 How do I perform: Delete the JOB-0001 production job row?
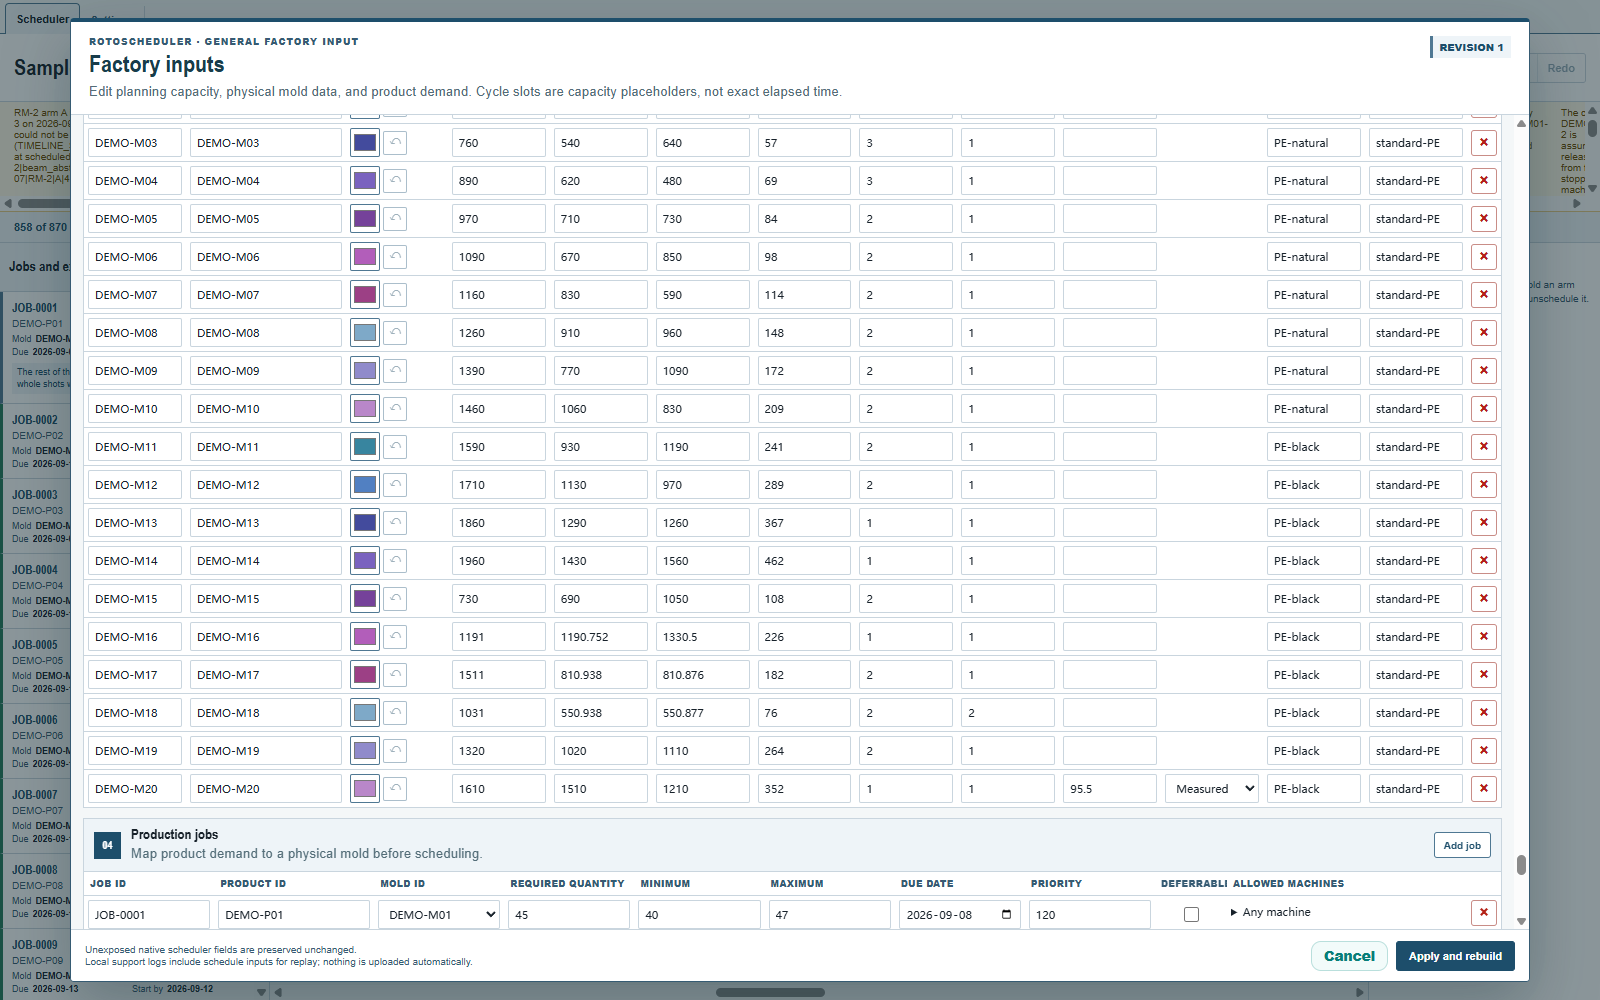[x=1483, y=913]
